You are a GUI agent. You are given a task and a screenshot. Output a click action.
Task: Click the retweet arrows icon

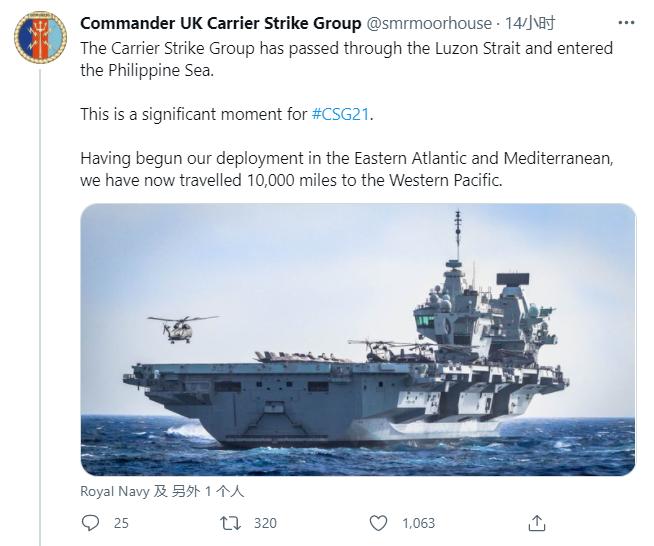click(x=229, y=523)
